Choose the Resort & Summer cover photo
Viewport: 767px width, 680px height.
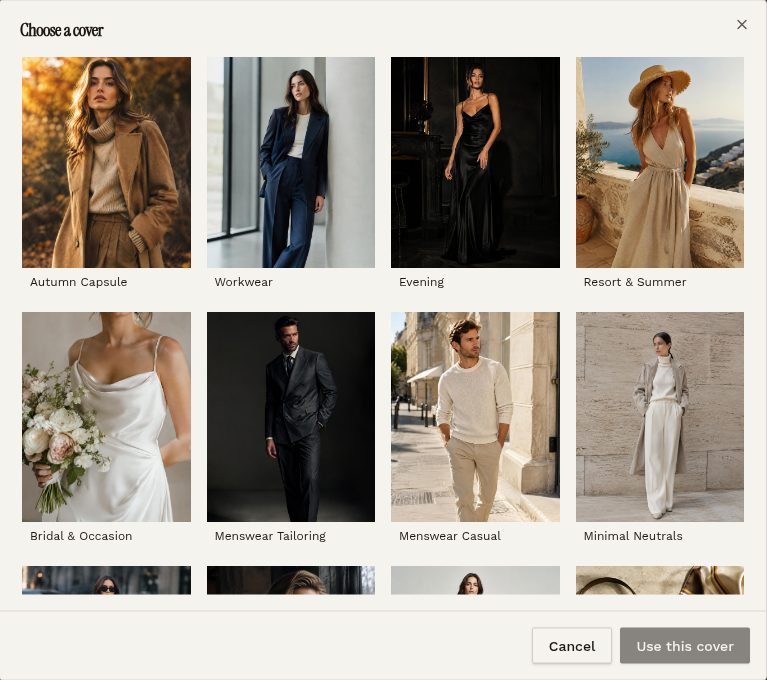click(x=660, y=162)
